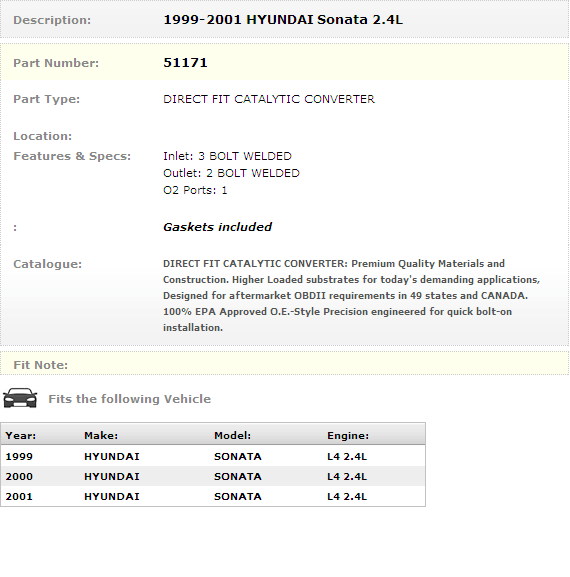Click the Year column header

pos(21,436)
